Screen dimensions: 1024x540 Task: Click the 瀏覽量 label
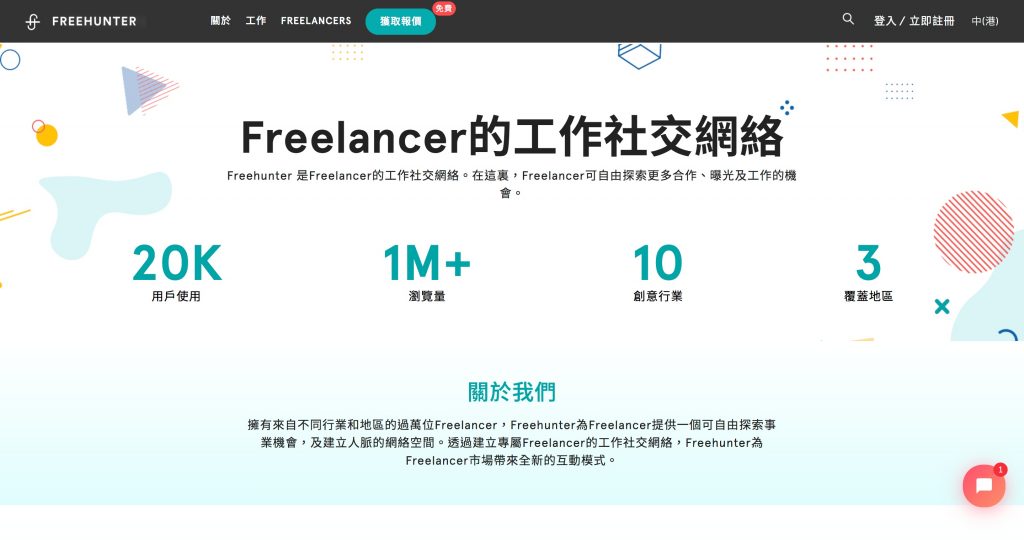[x=426, y=296]
